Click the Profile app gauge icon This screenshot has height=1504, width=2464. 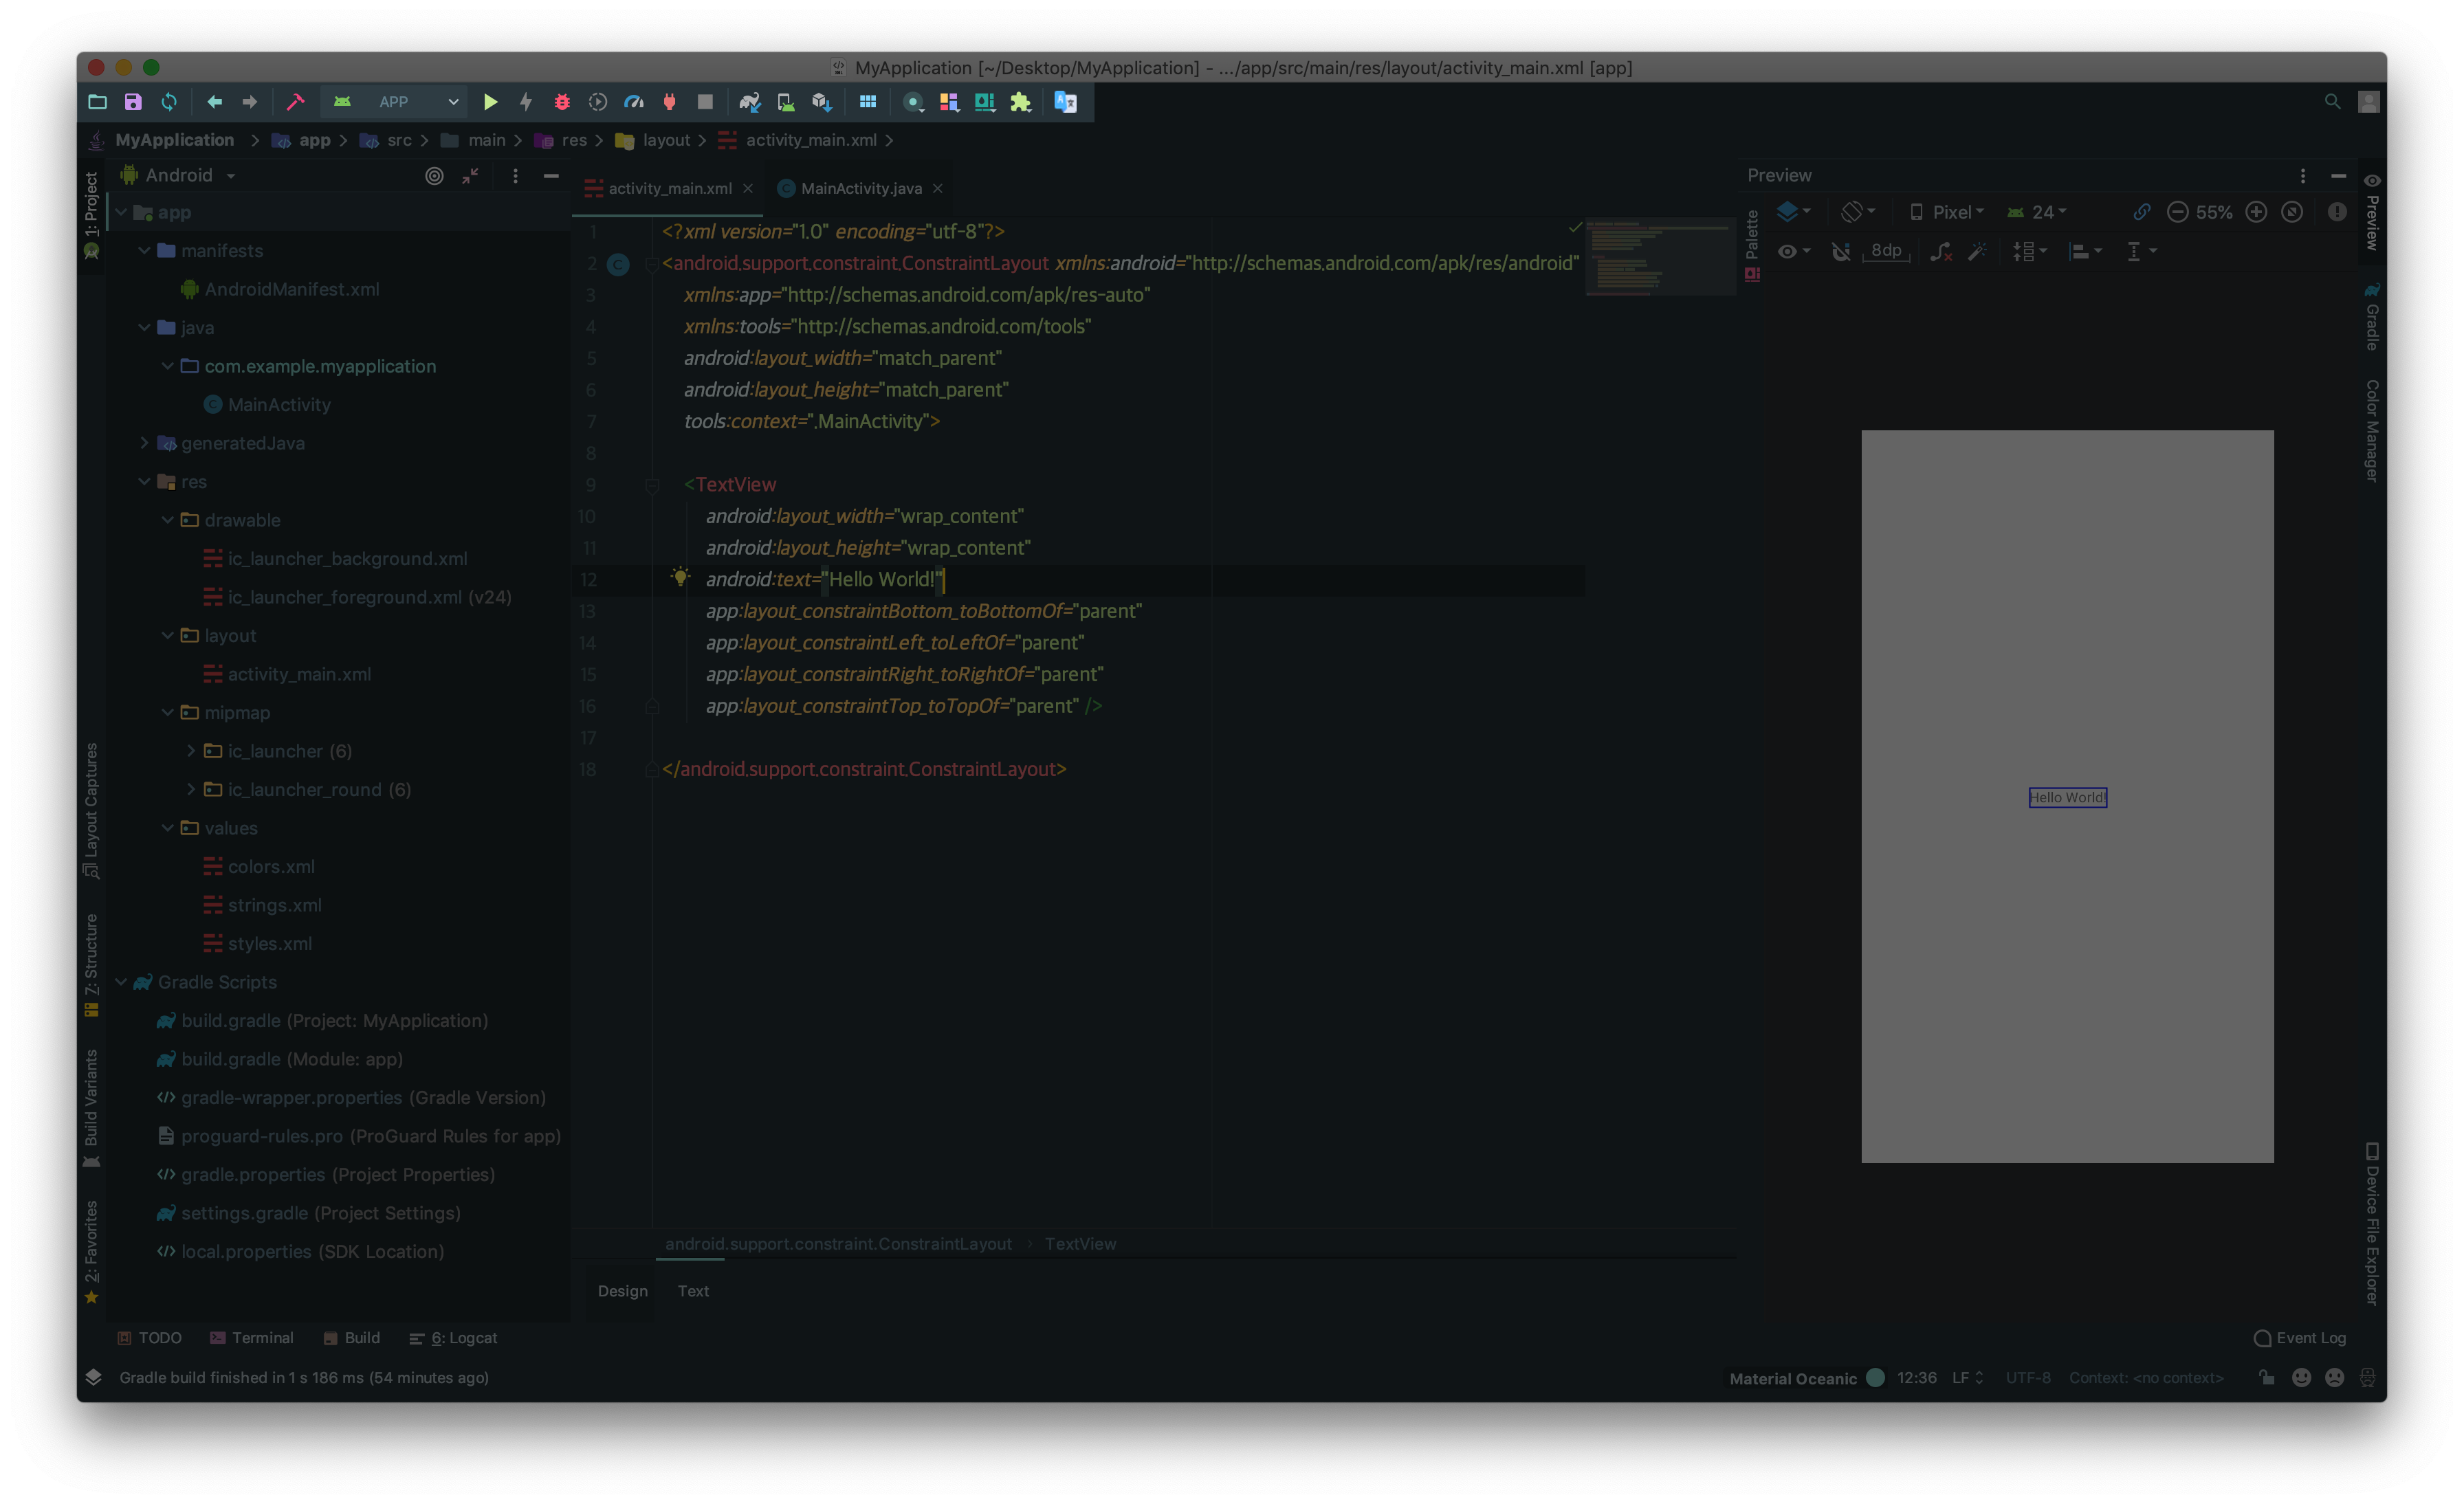(634, 102)
